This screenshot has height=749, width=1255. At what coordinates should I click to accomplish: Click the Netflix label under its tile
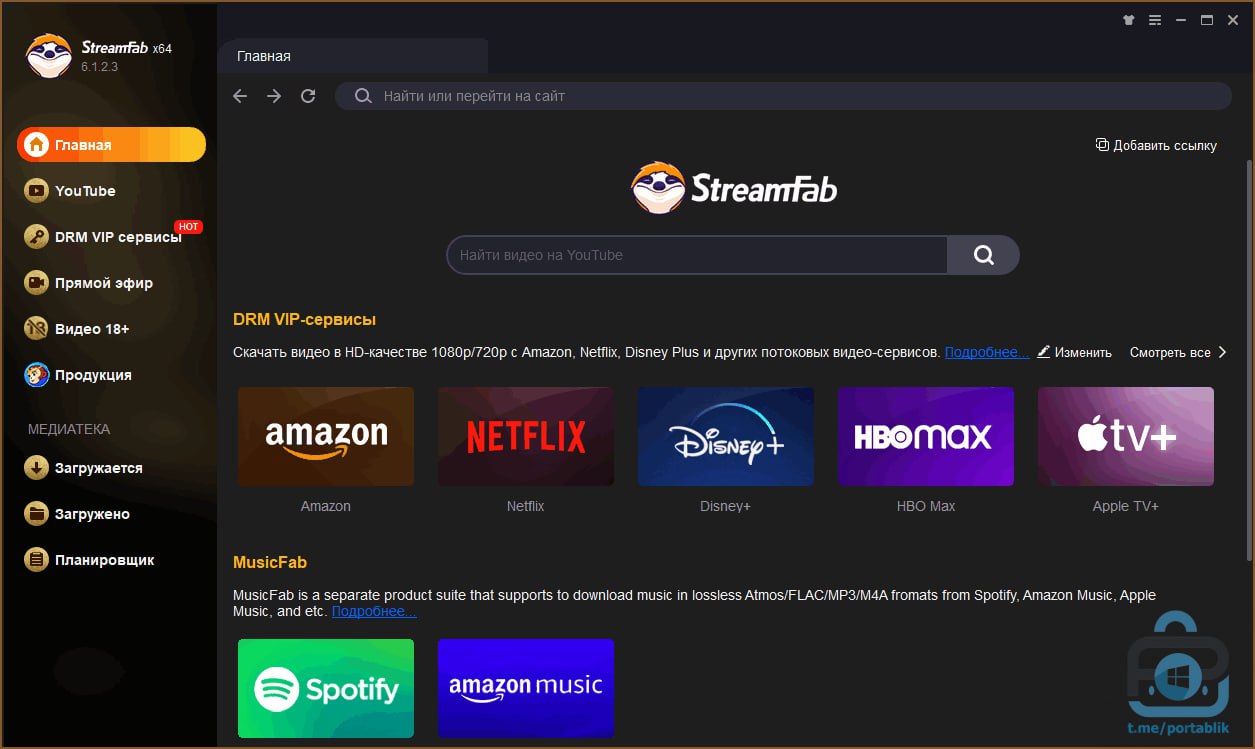tap(526, 506)
